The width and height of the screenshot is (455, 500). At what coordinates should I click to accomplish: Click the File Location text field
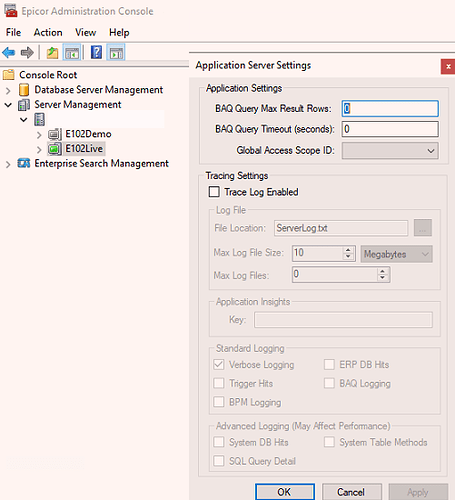[x=341, y=228]
